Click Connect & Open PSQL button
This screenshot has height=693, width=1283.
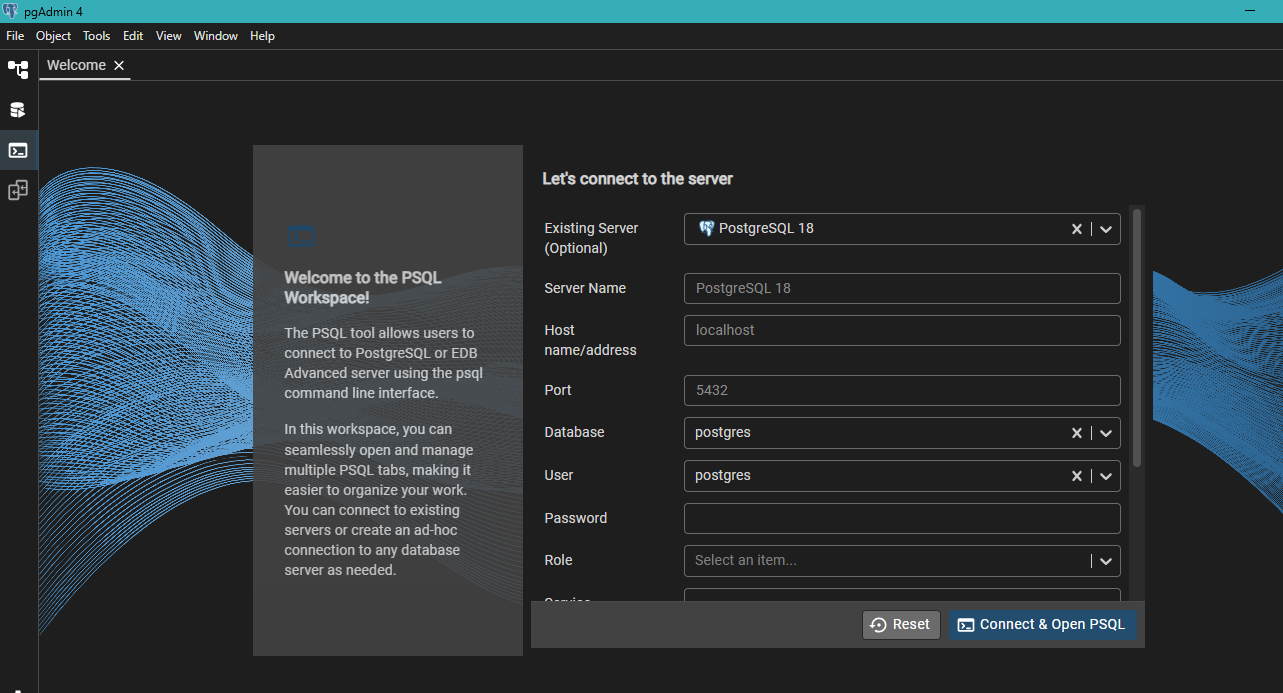coord(1042,624)
